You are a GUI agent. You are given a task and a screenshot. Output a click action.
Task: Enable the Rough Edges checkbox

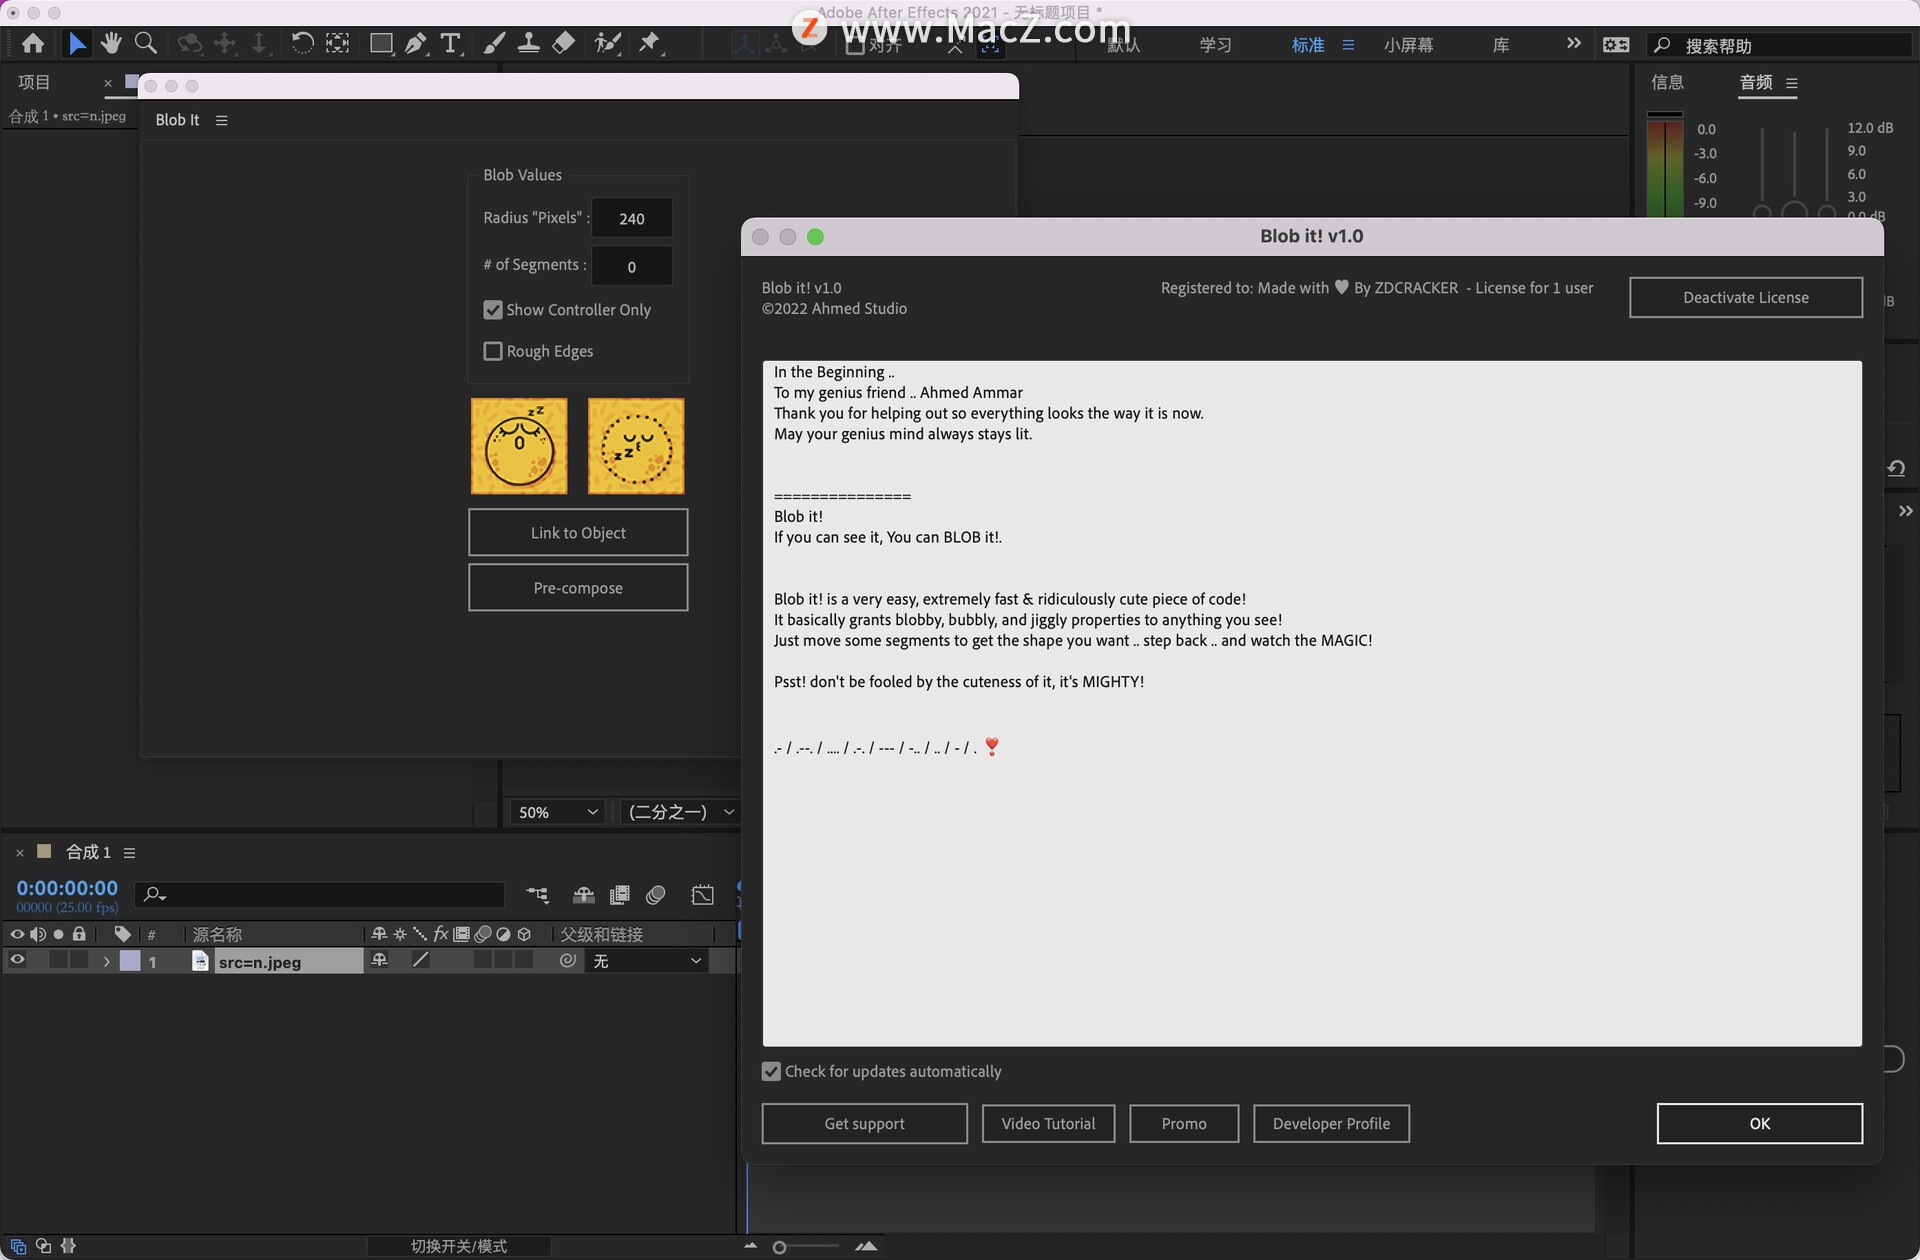(x=492, y=351)
